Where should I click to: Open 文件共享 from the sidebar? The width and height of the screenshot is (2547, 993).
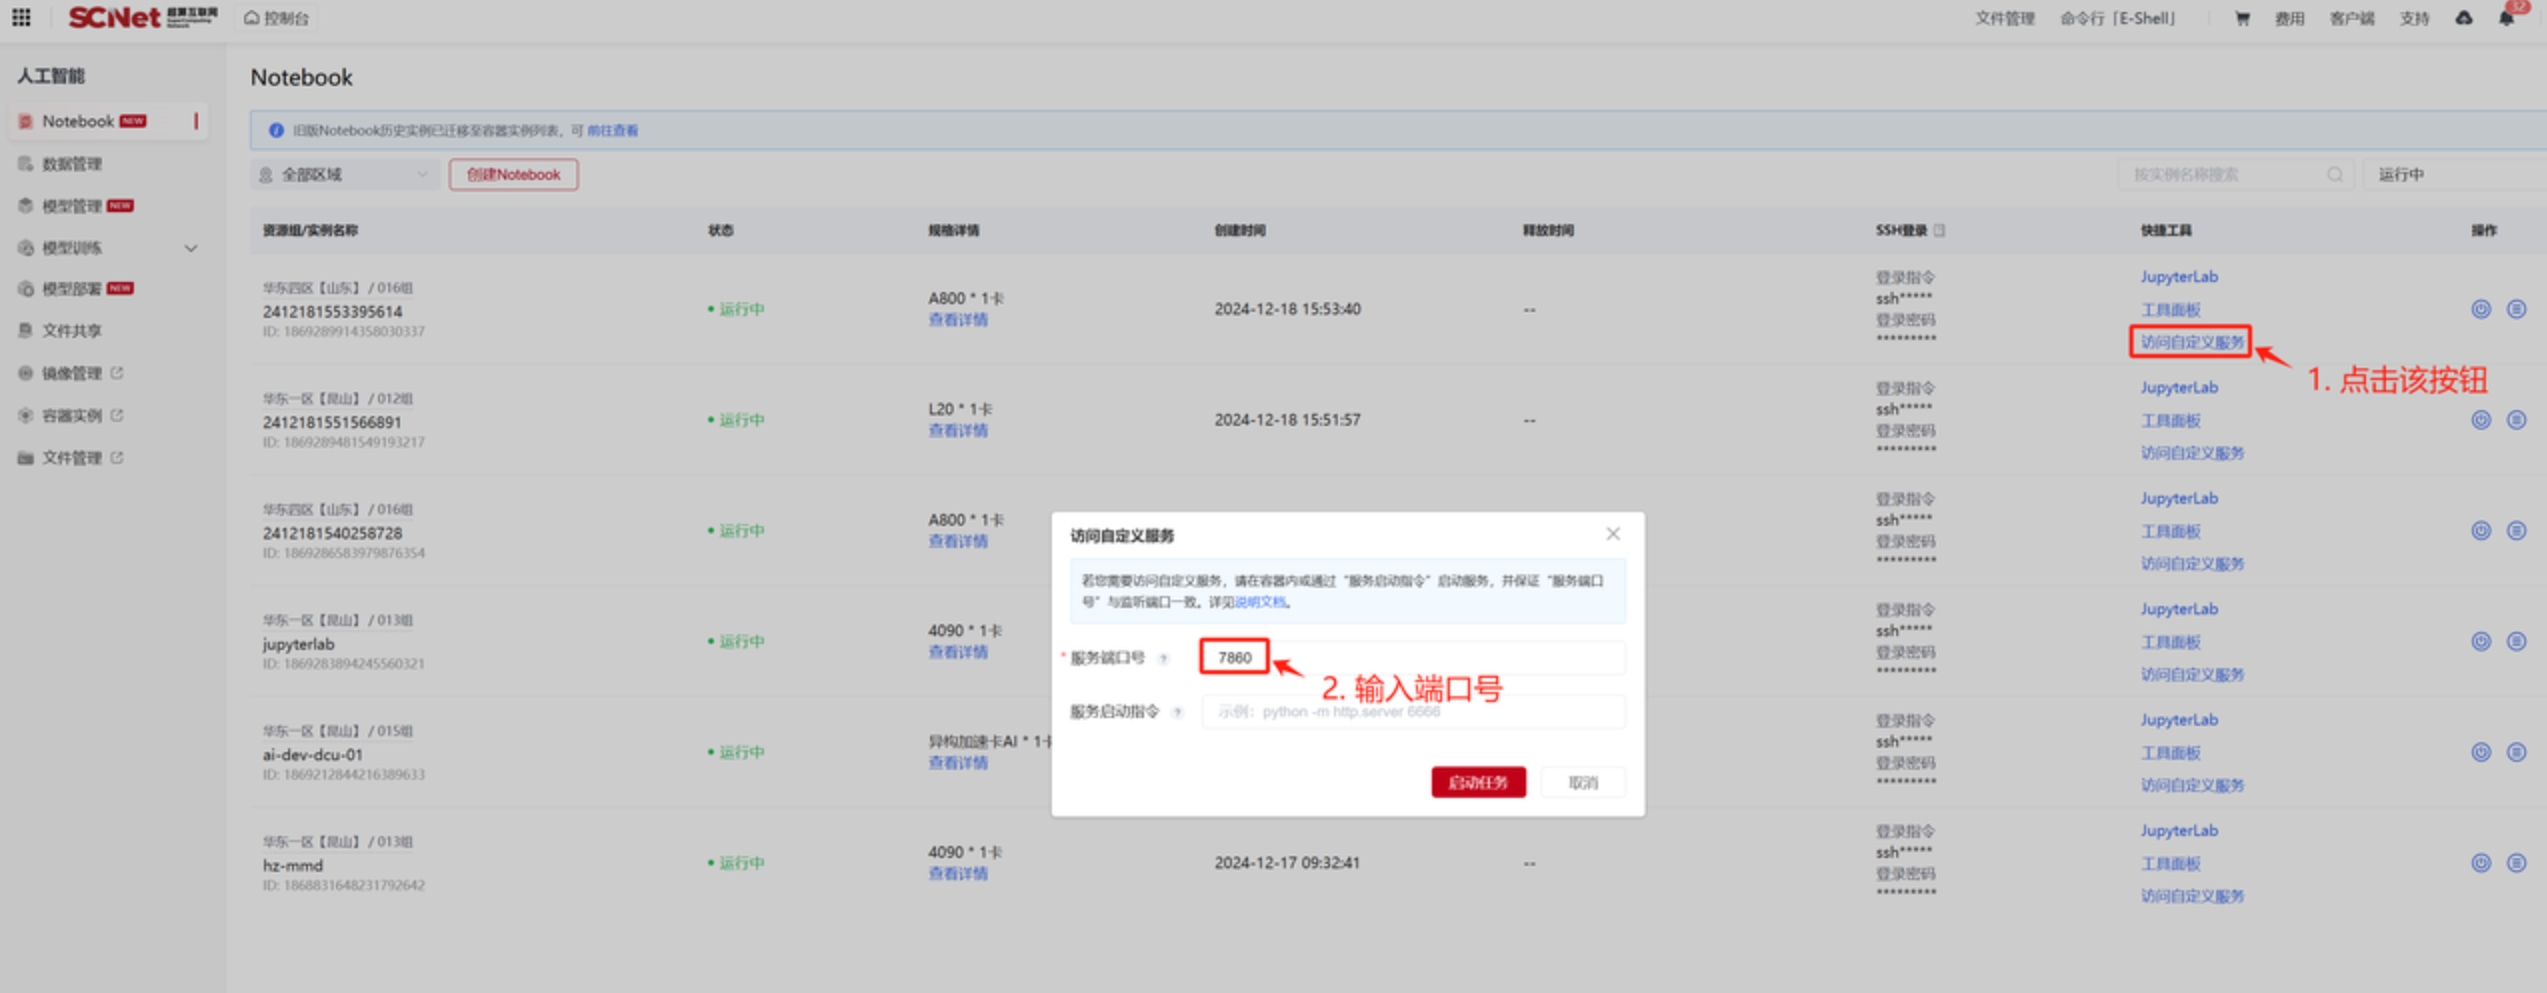click(72, 331)
